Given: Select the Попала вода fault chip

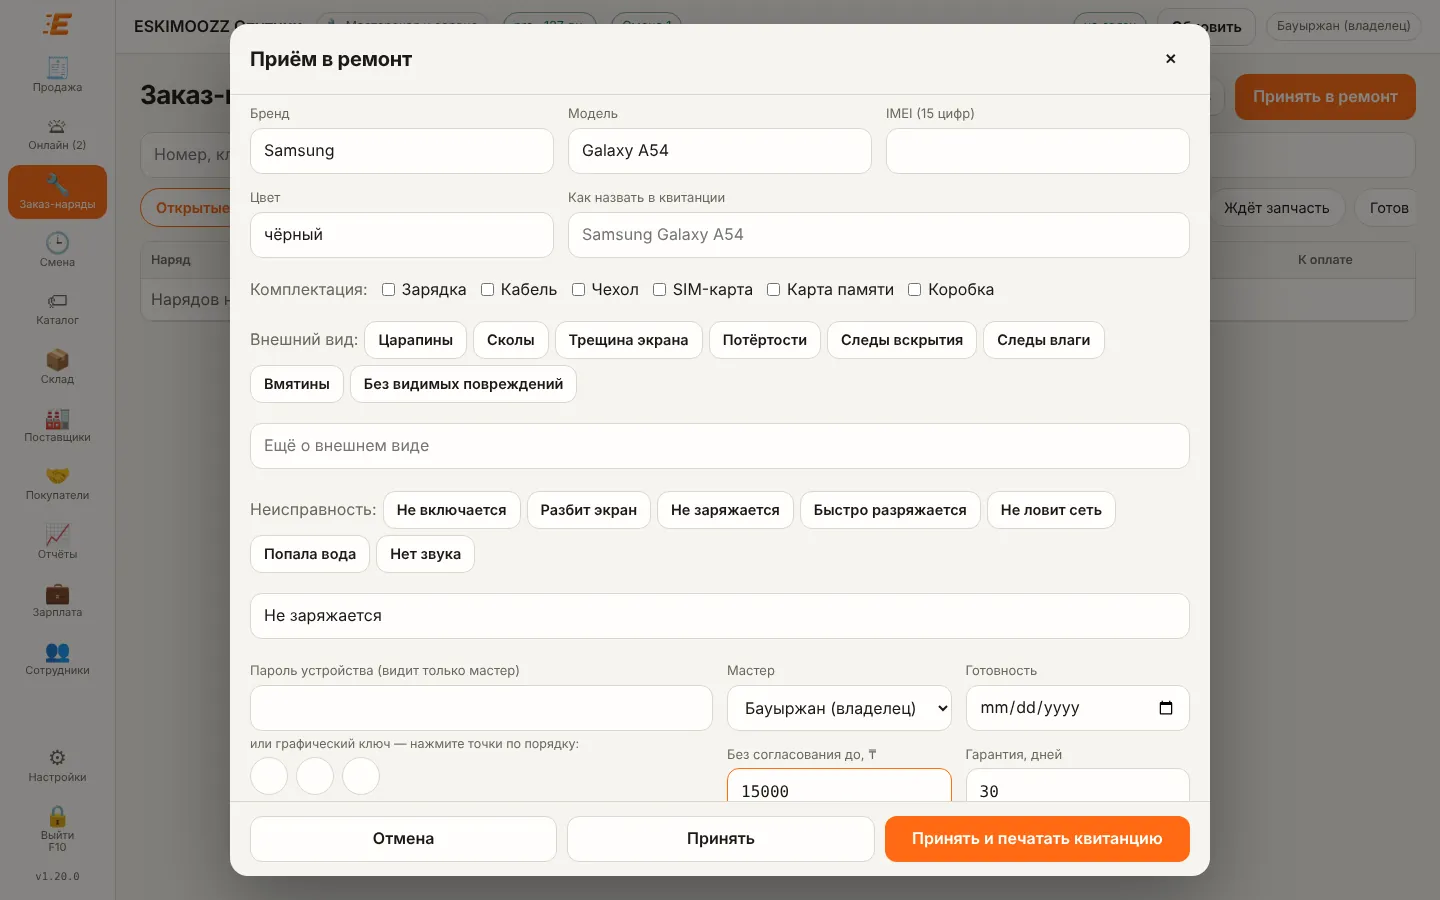Looking at the screenshot, I should tap(310, 554).
